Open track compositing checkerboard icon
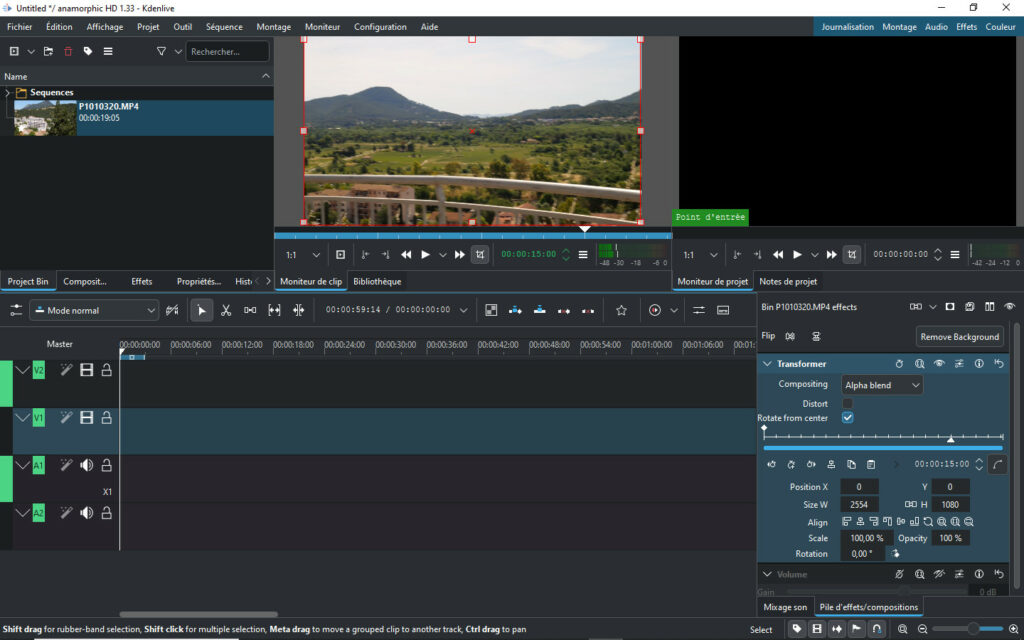 click(491, 310)
